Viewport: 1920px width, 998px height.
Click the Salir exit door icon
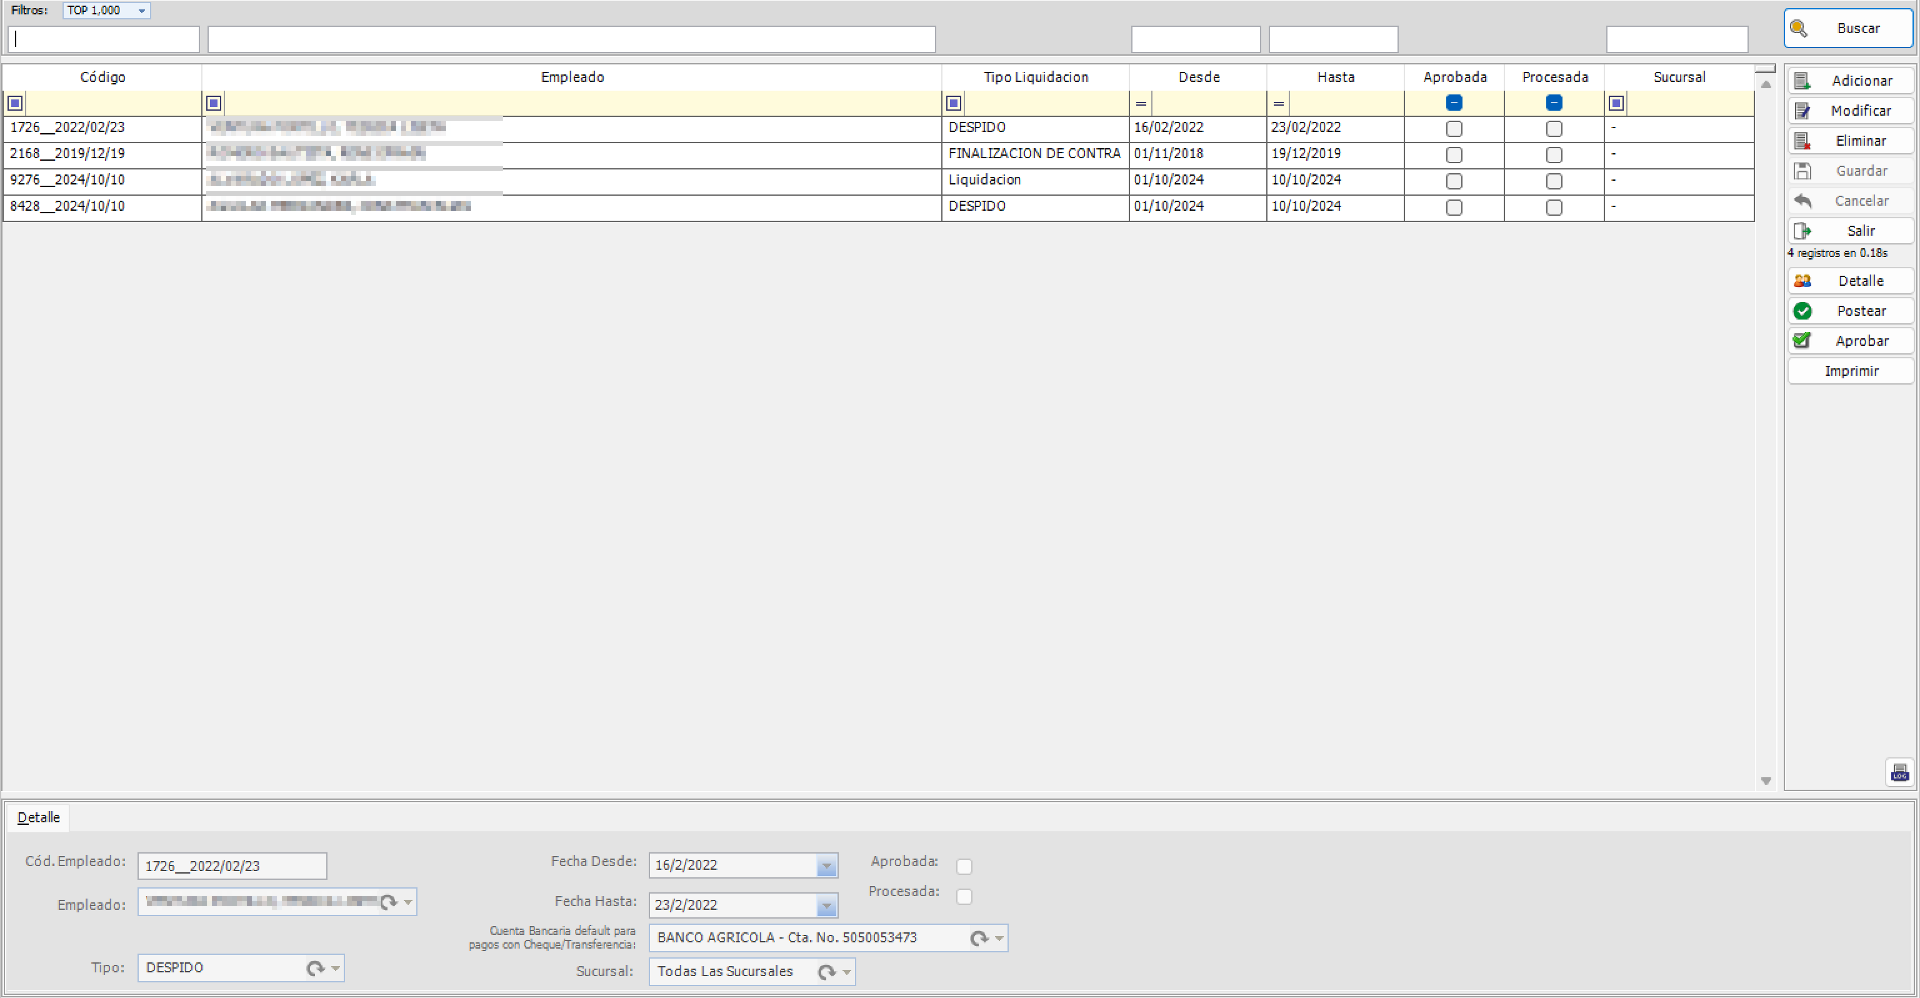[1804, 231]
